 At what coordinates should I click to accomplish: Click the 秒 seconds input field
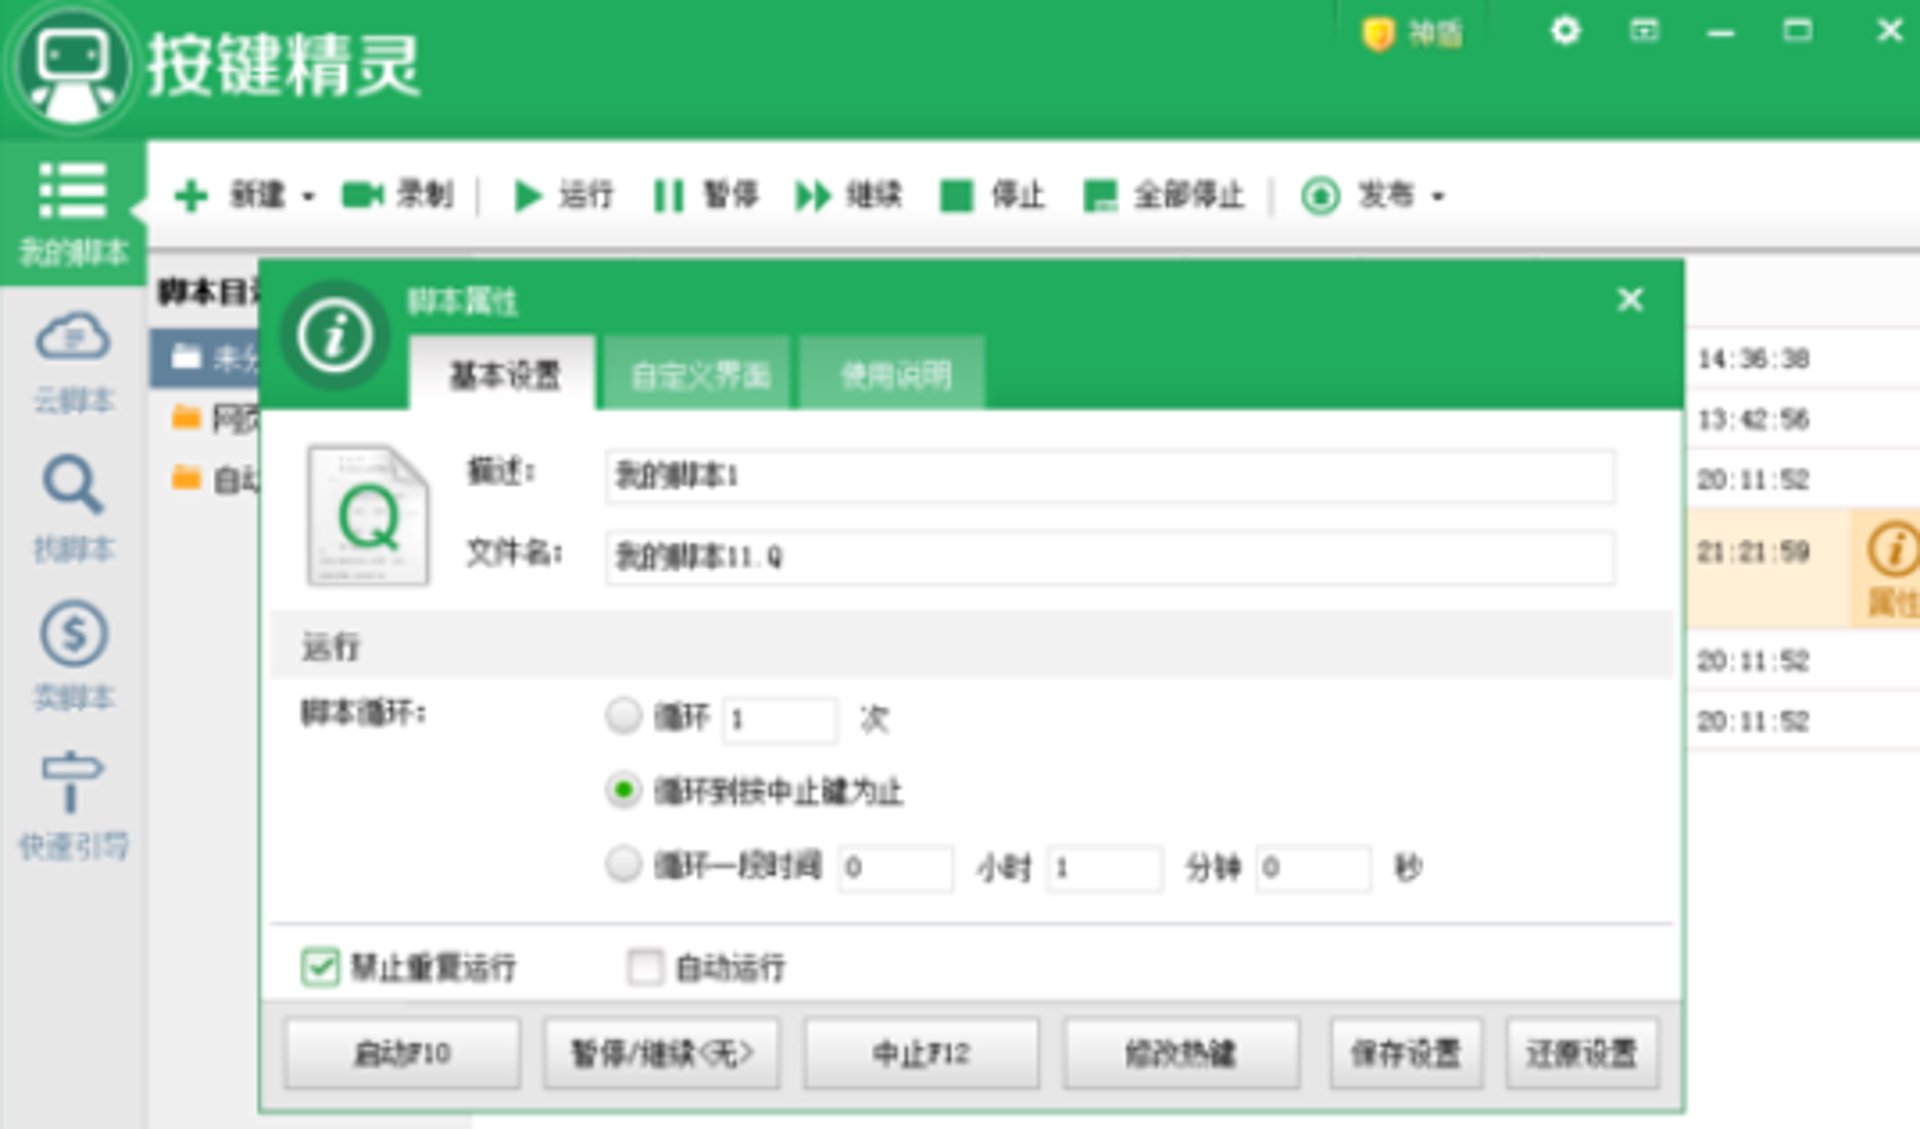pos(1313,867)
